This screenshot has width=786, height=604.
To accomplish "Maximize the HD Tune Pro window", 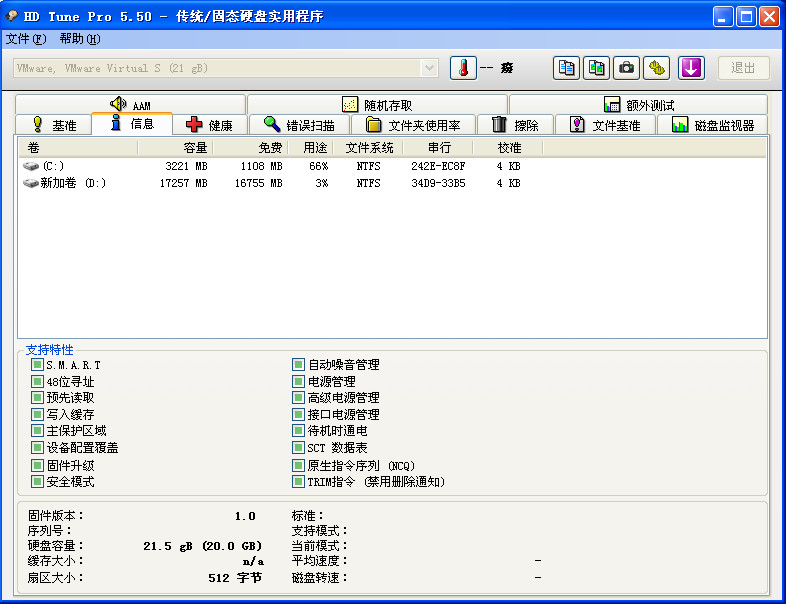I will click(x=746, y=17).
